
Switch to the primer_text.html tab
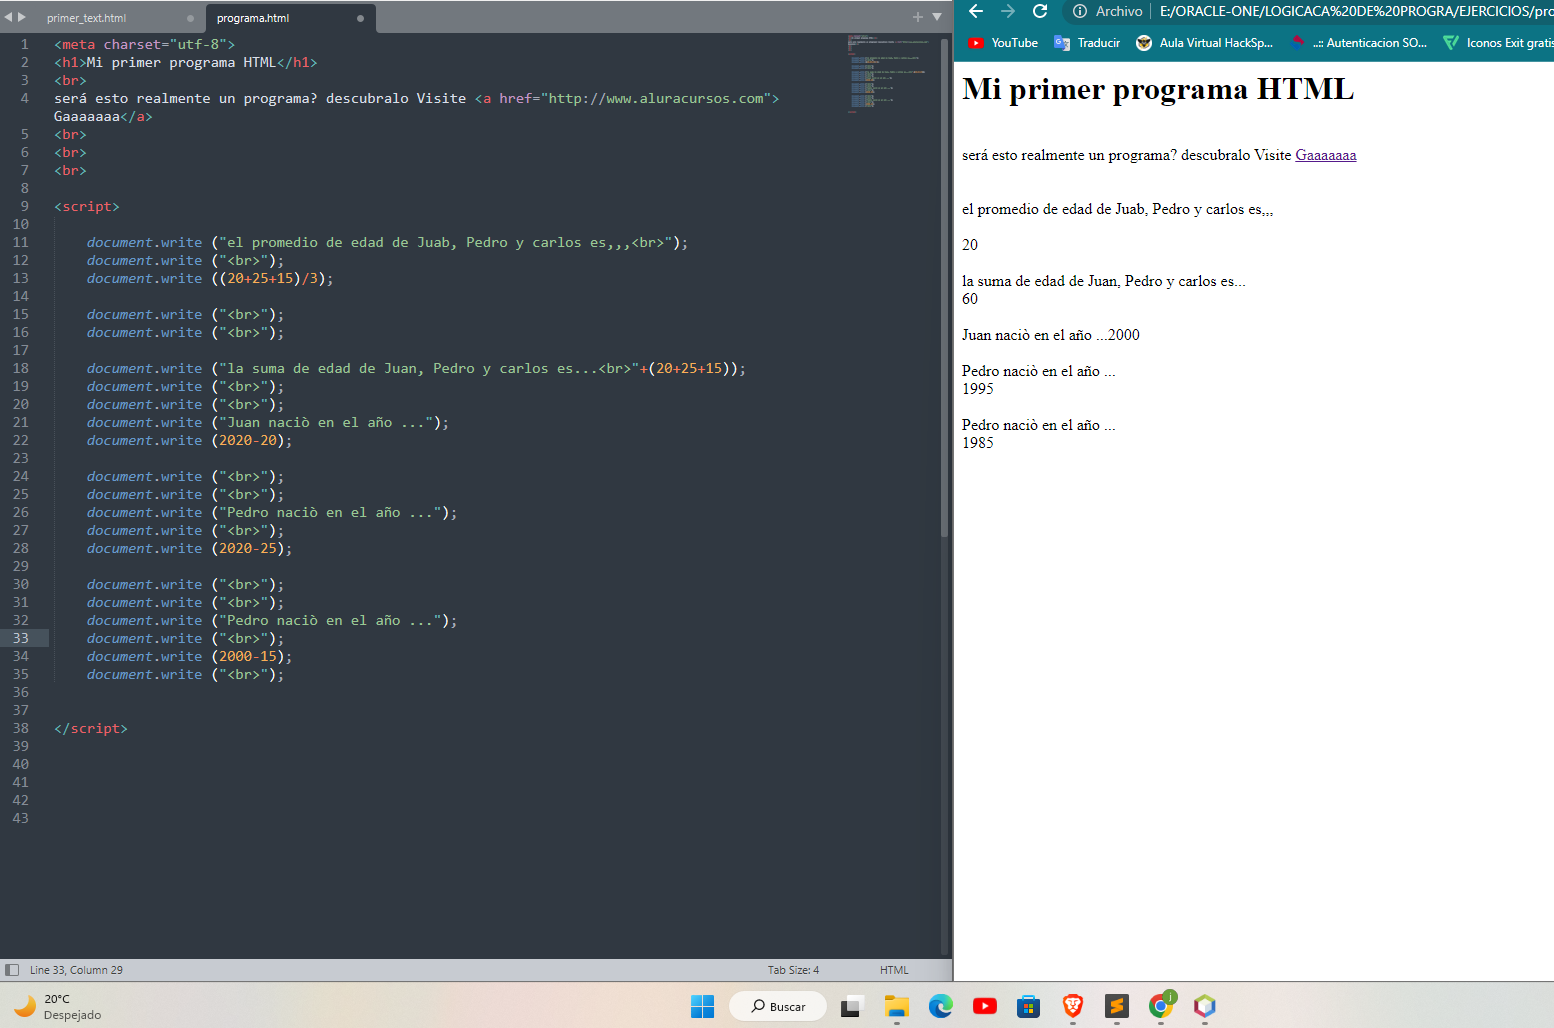[x=86, y=18]
